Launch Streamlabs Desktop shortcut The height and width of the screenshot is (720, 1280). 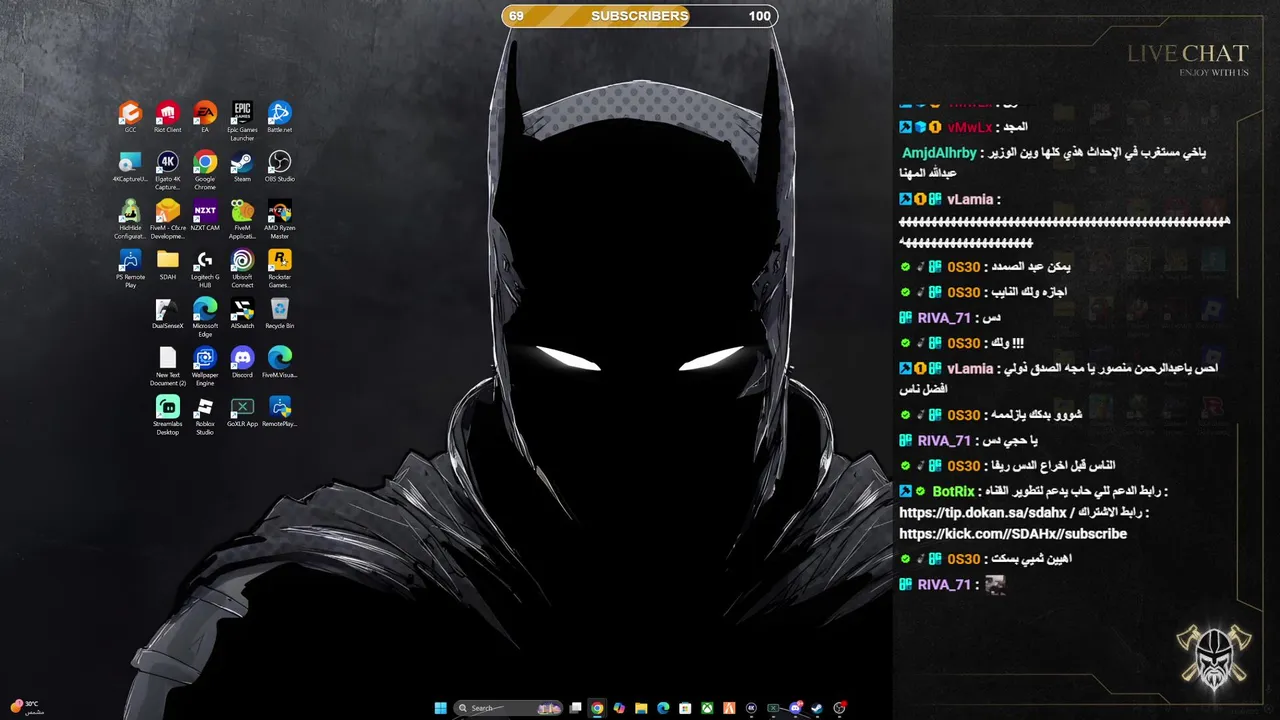(167, 415)
